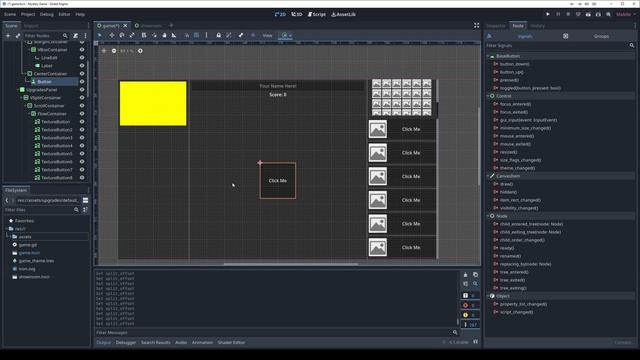The width and height of the screenshot is (640, 360).
Task: Toggle distraction-free mode
Action: point(476,25)
